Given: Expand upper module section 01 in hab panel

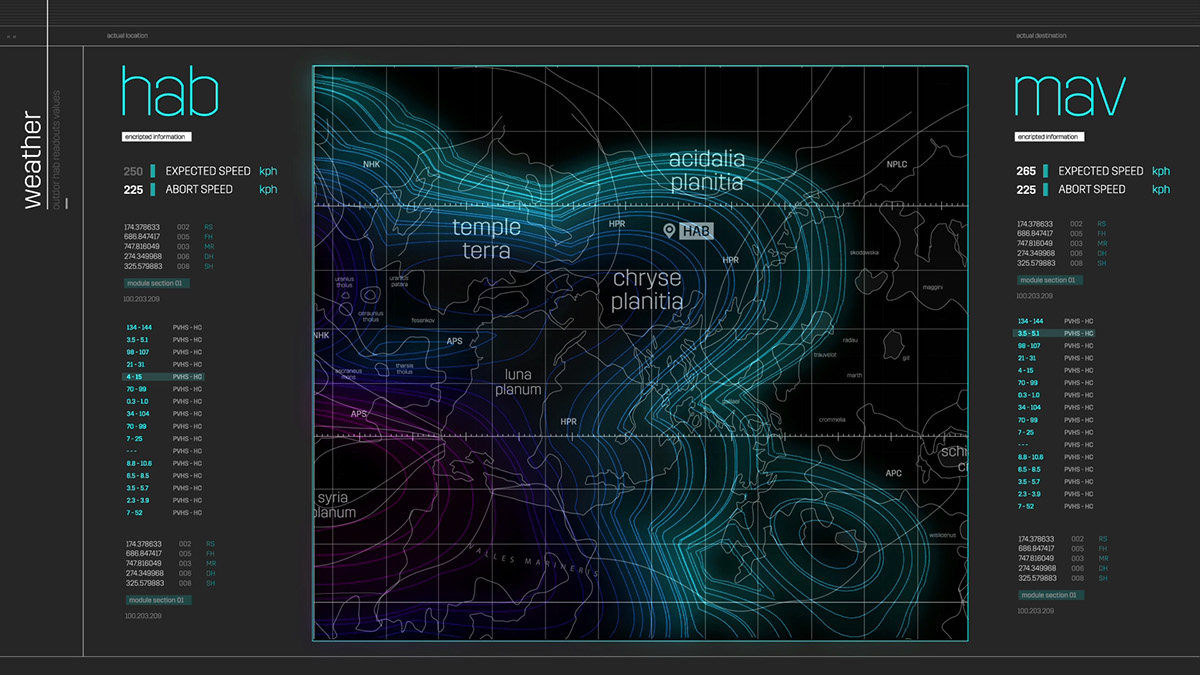Looking at the screenshot, I should 156,284.
